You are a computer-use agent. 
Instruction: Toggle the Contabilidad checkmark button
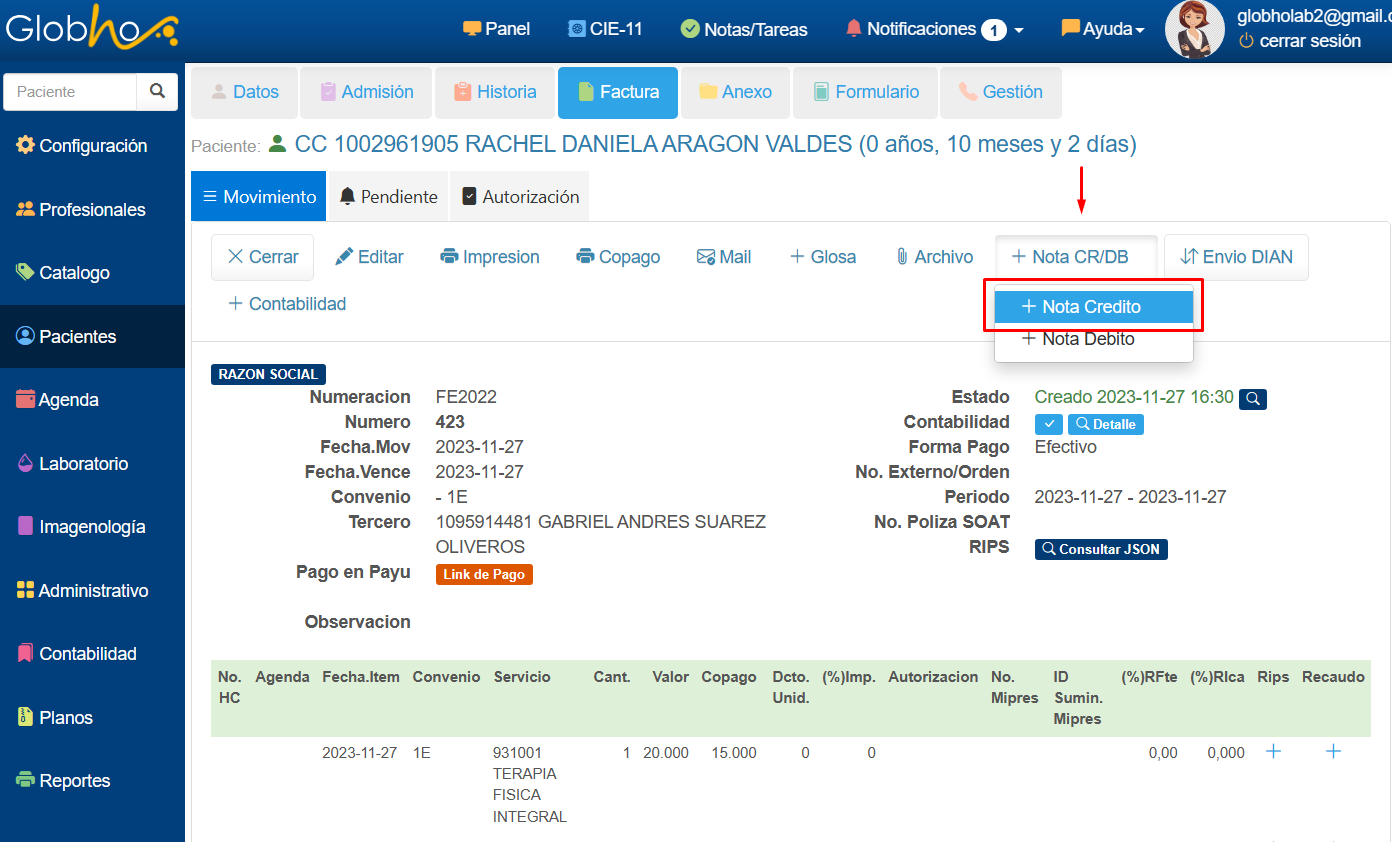coord(1048,424)
